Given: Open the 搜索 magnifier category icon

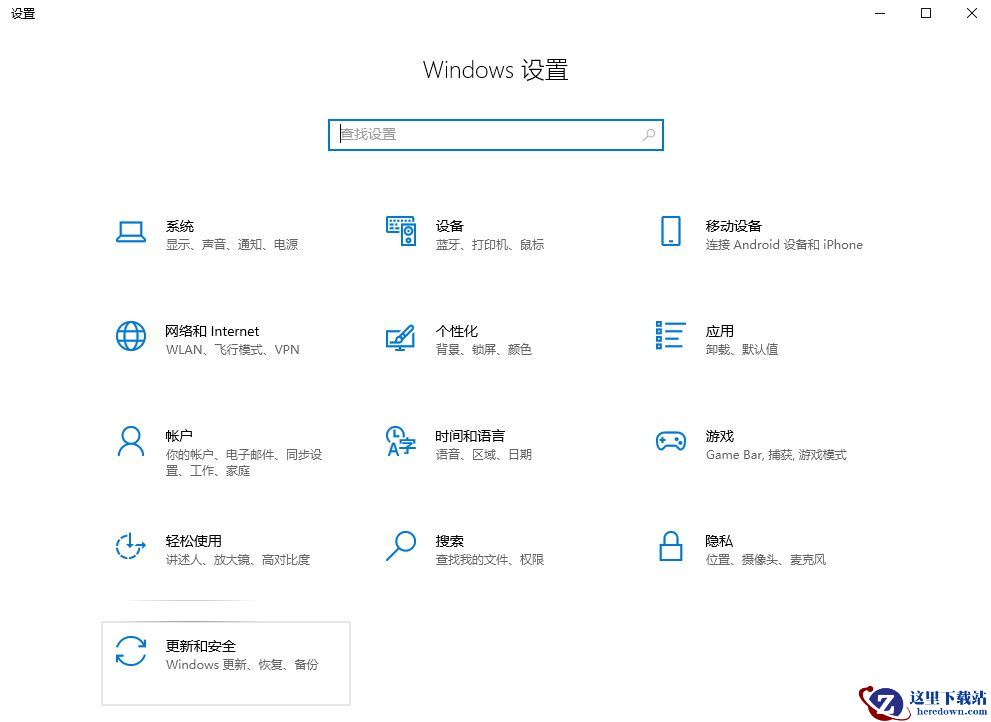Looking at the screenshot, I should 401,546.
